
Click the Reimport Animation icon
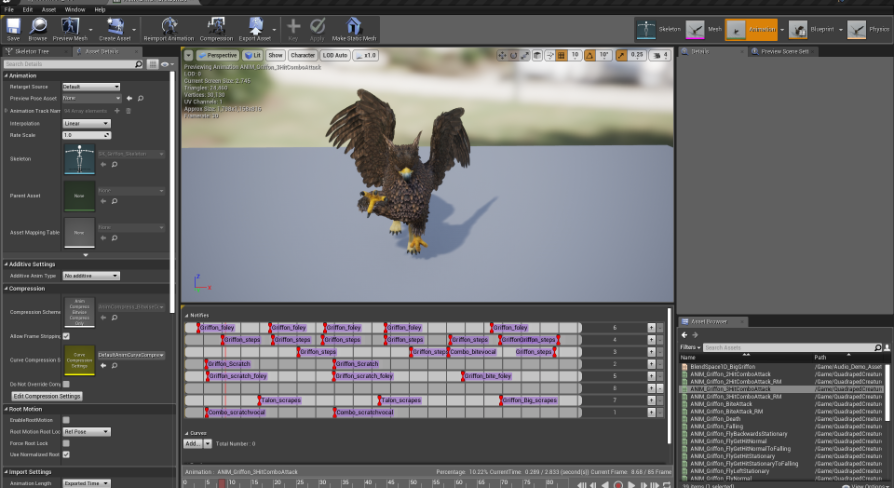click(x=169, y=29)
